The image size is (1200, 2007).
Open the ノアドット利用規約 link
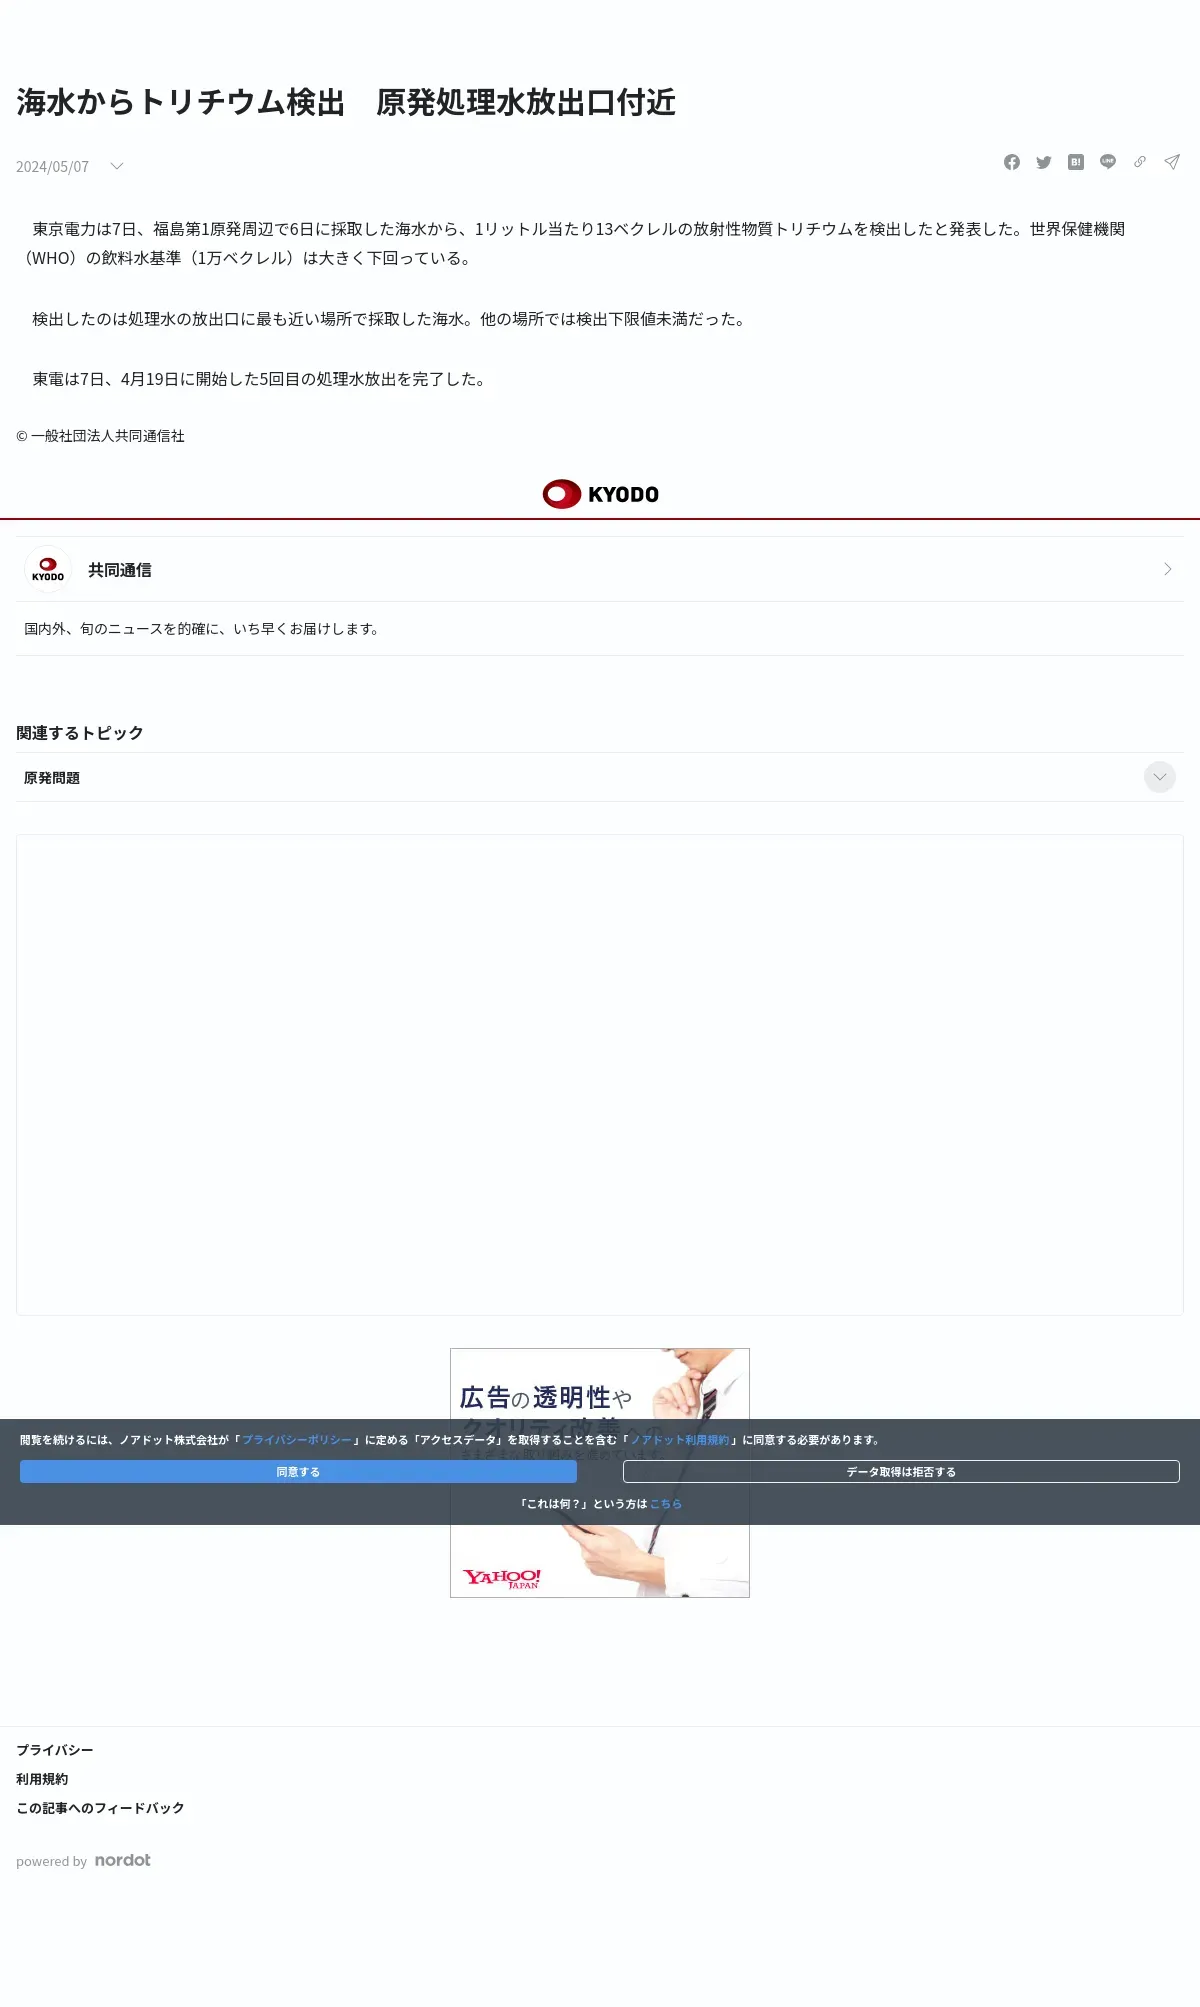coord(680,1440)
